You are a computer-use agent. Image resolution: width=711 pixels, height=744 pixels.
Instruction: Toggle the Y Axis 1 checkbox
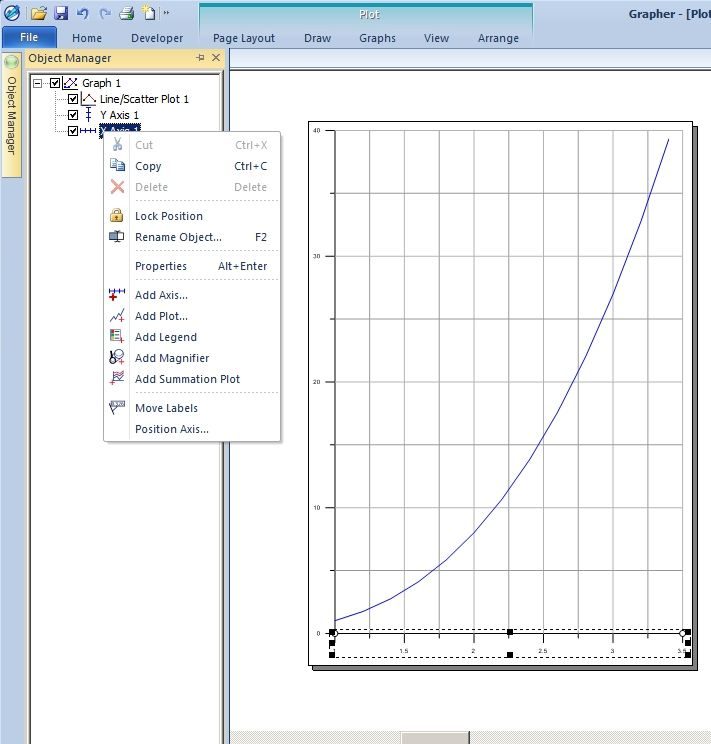pos(73,115)
